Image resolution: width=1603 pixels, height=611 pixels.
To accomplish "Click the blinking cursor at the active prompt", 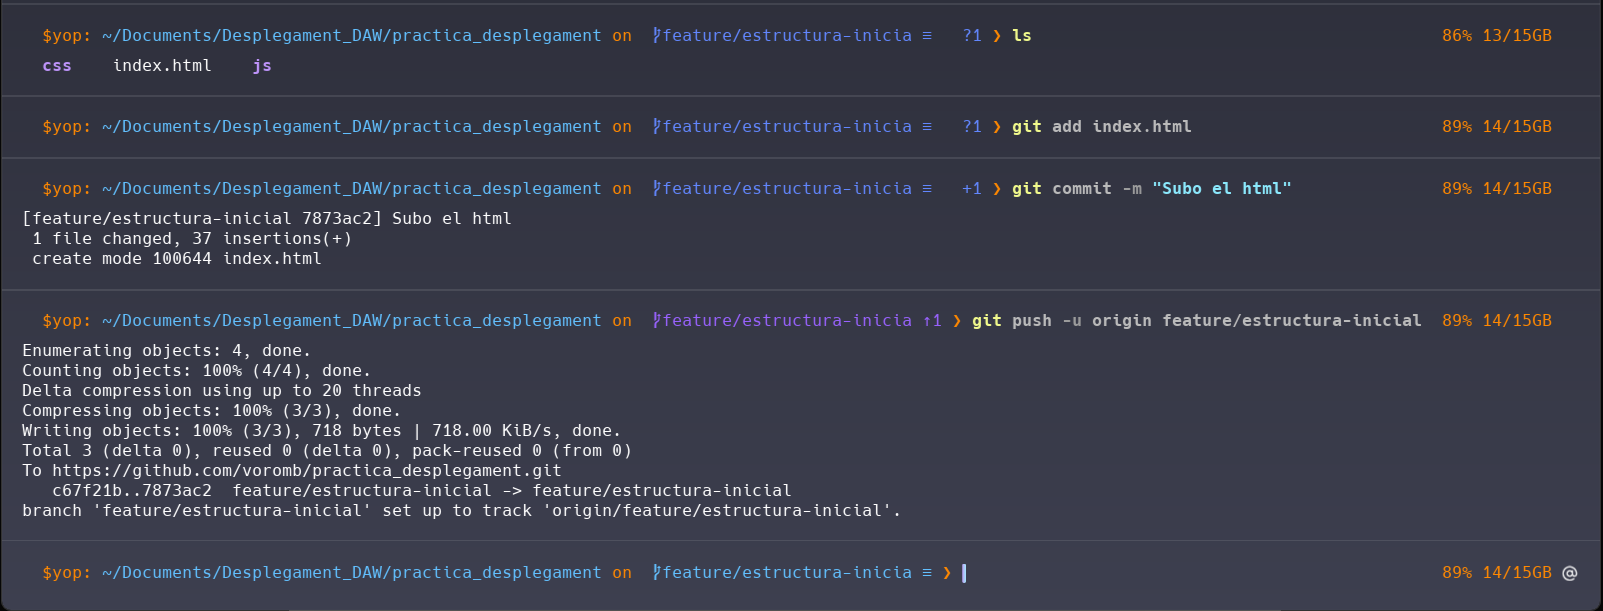I will (964, 573).
